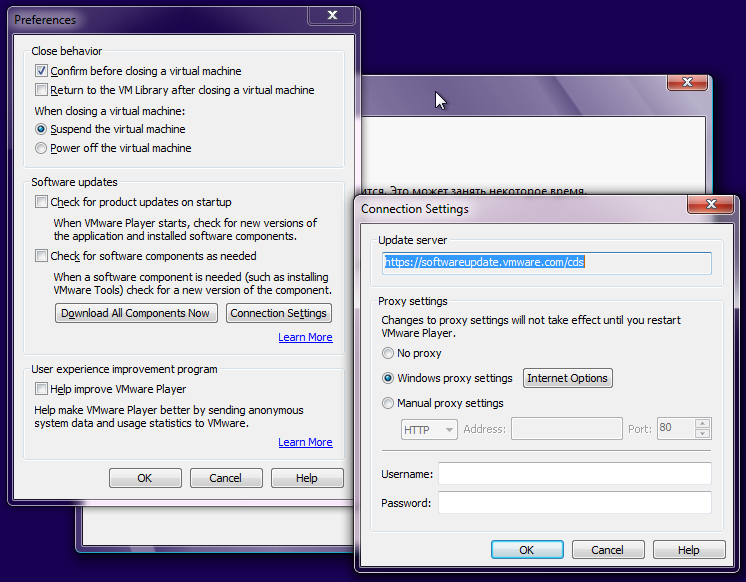Enable Return to the VM Library checkbox
The width and height of the screenshot is (746, 582).
[41, 90]
